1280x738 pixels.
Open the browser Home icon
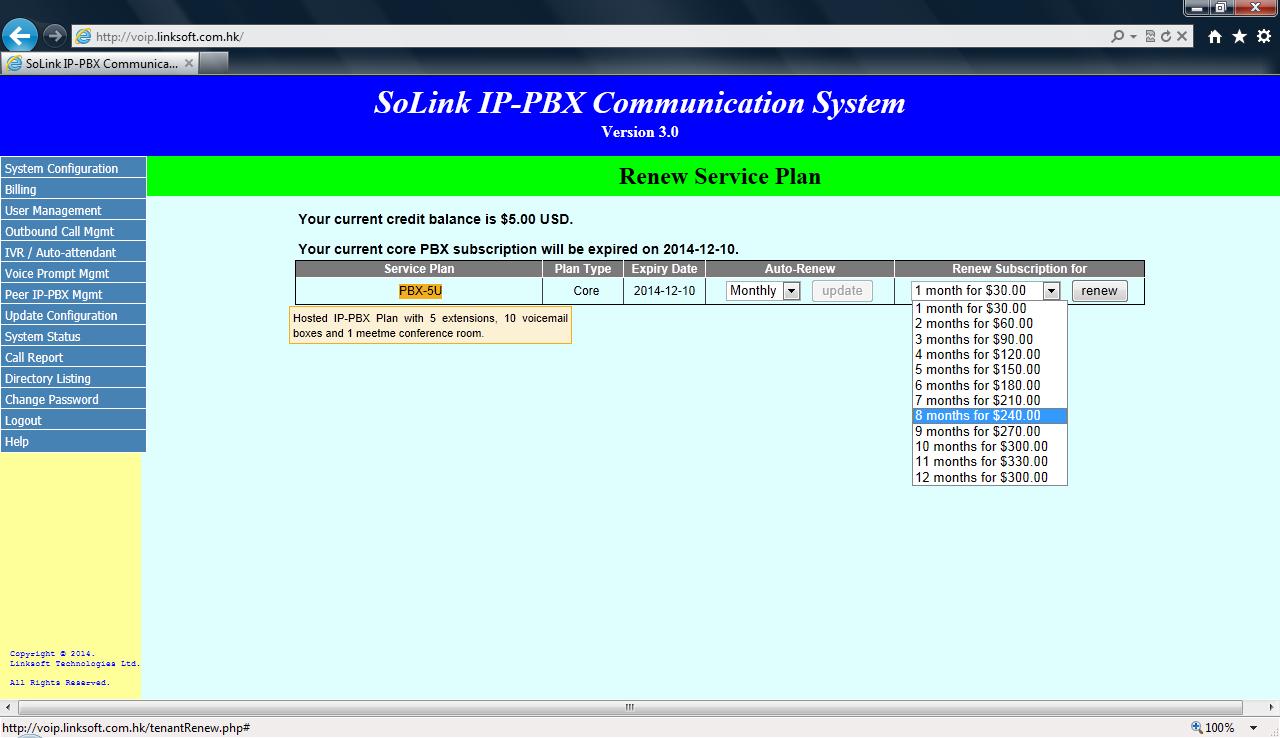point(1214,36)
